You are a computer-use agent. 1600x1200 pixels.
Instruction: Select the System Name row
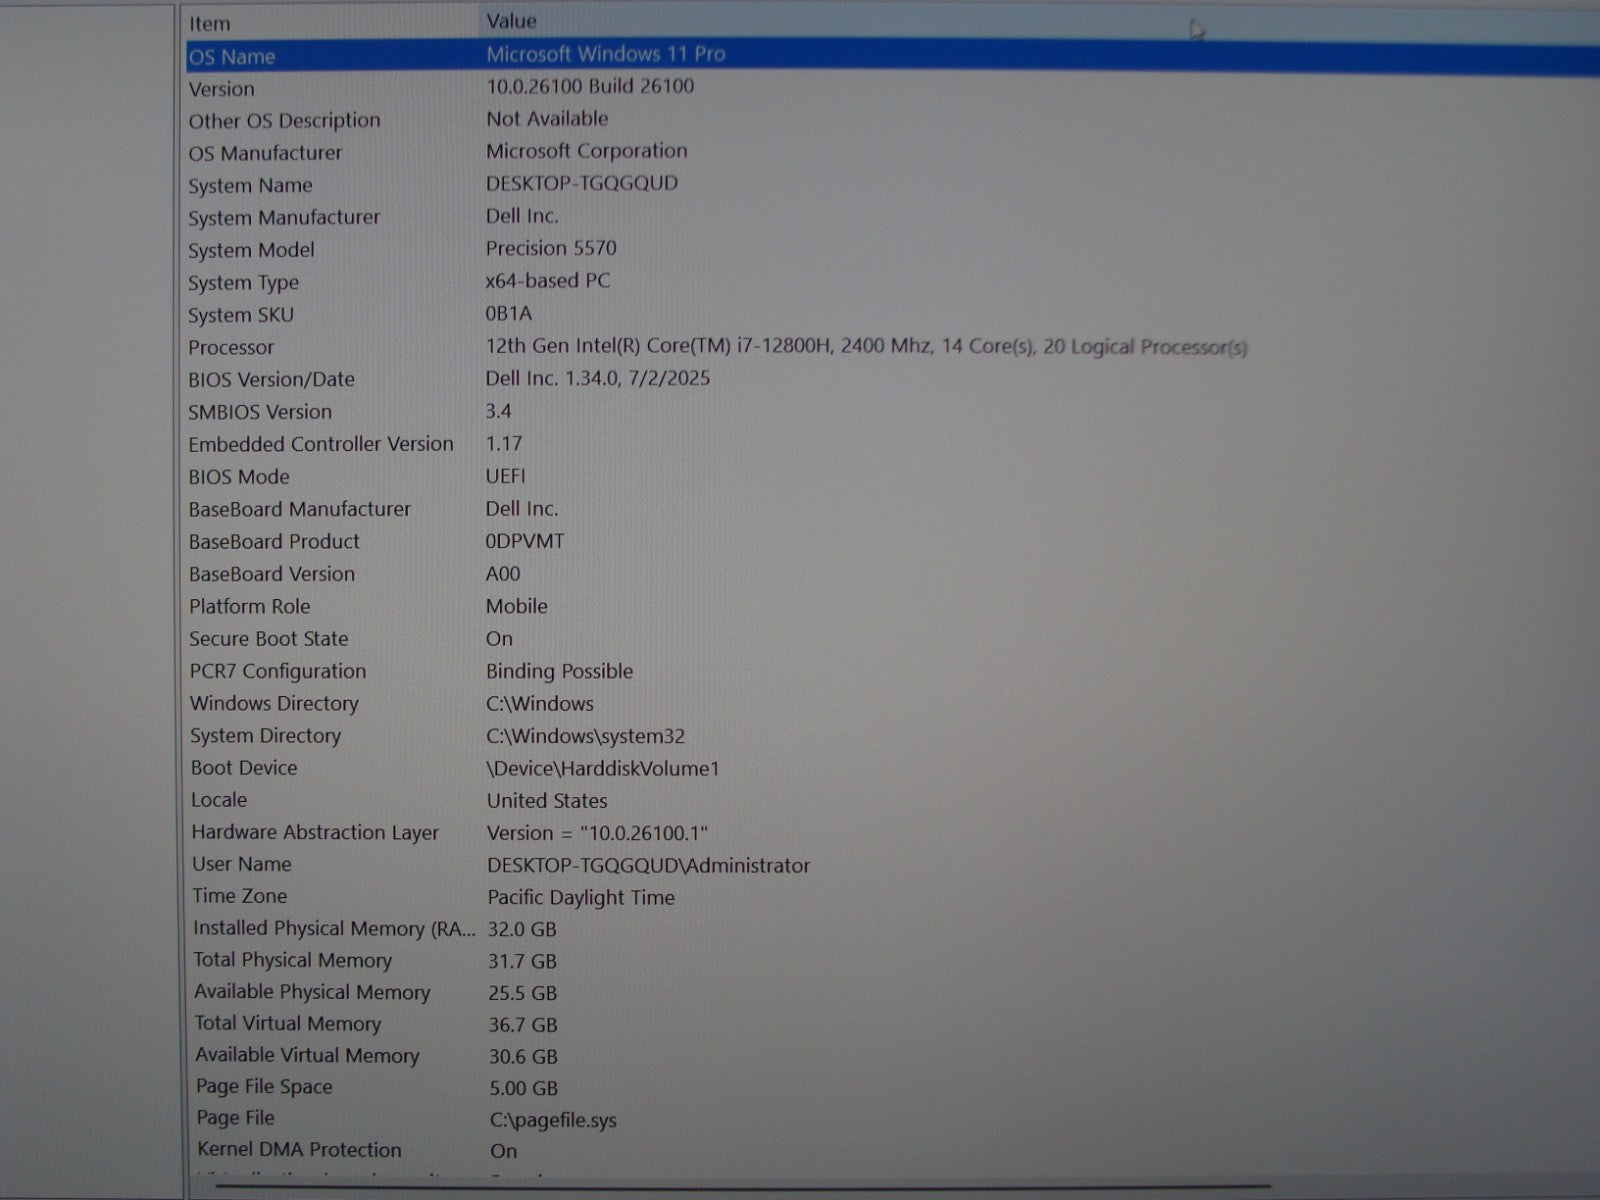coord(250,186)
